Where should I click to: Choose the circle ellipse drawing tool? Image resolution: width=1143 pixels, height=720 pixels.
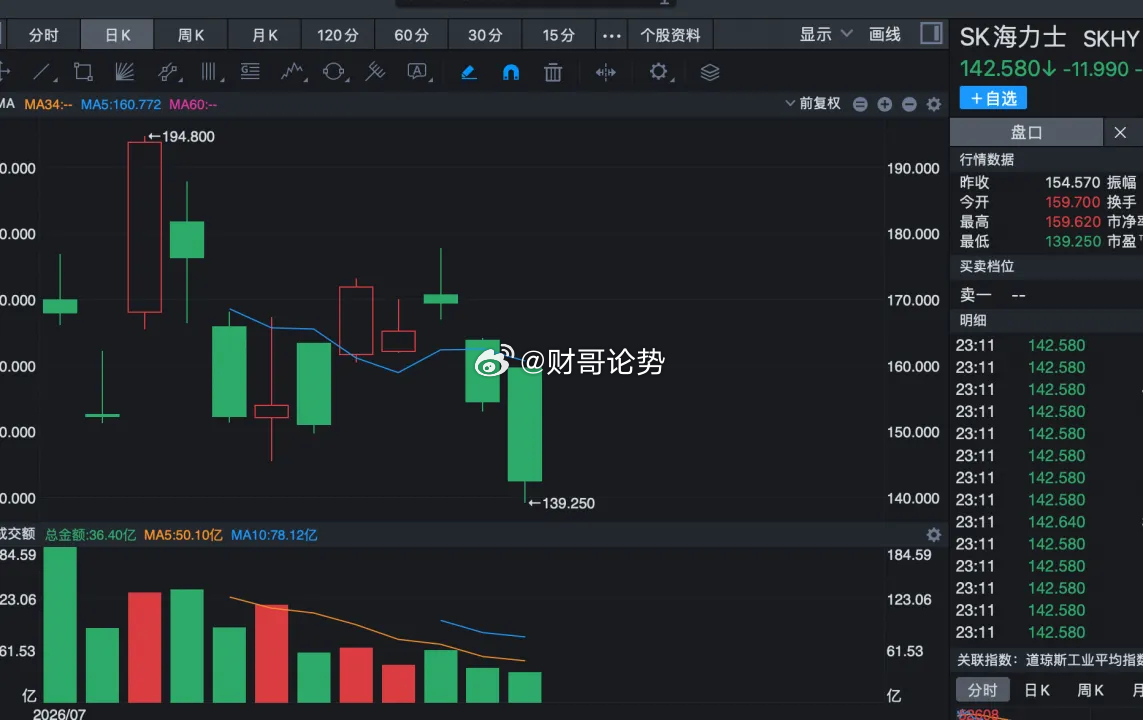click(334, 71)
